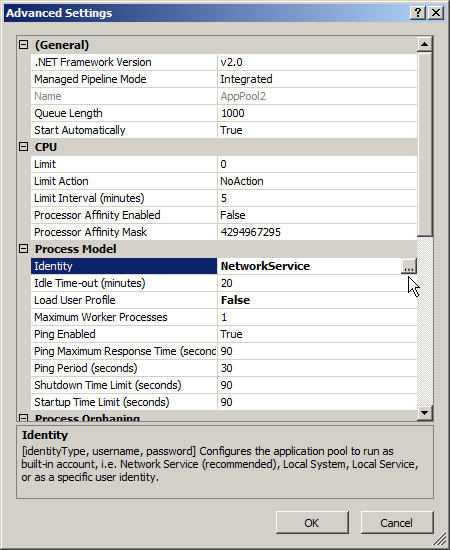Screen dimensions: 450x550
Task: Click the Processor Affinity Mask value 4294967295
Action: point(250,232)
